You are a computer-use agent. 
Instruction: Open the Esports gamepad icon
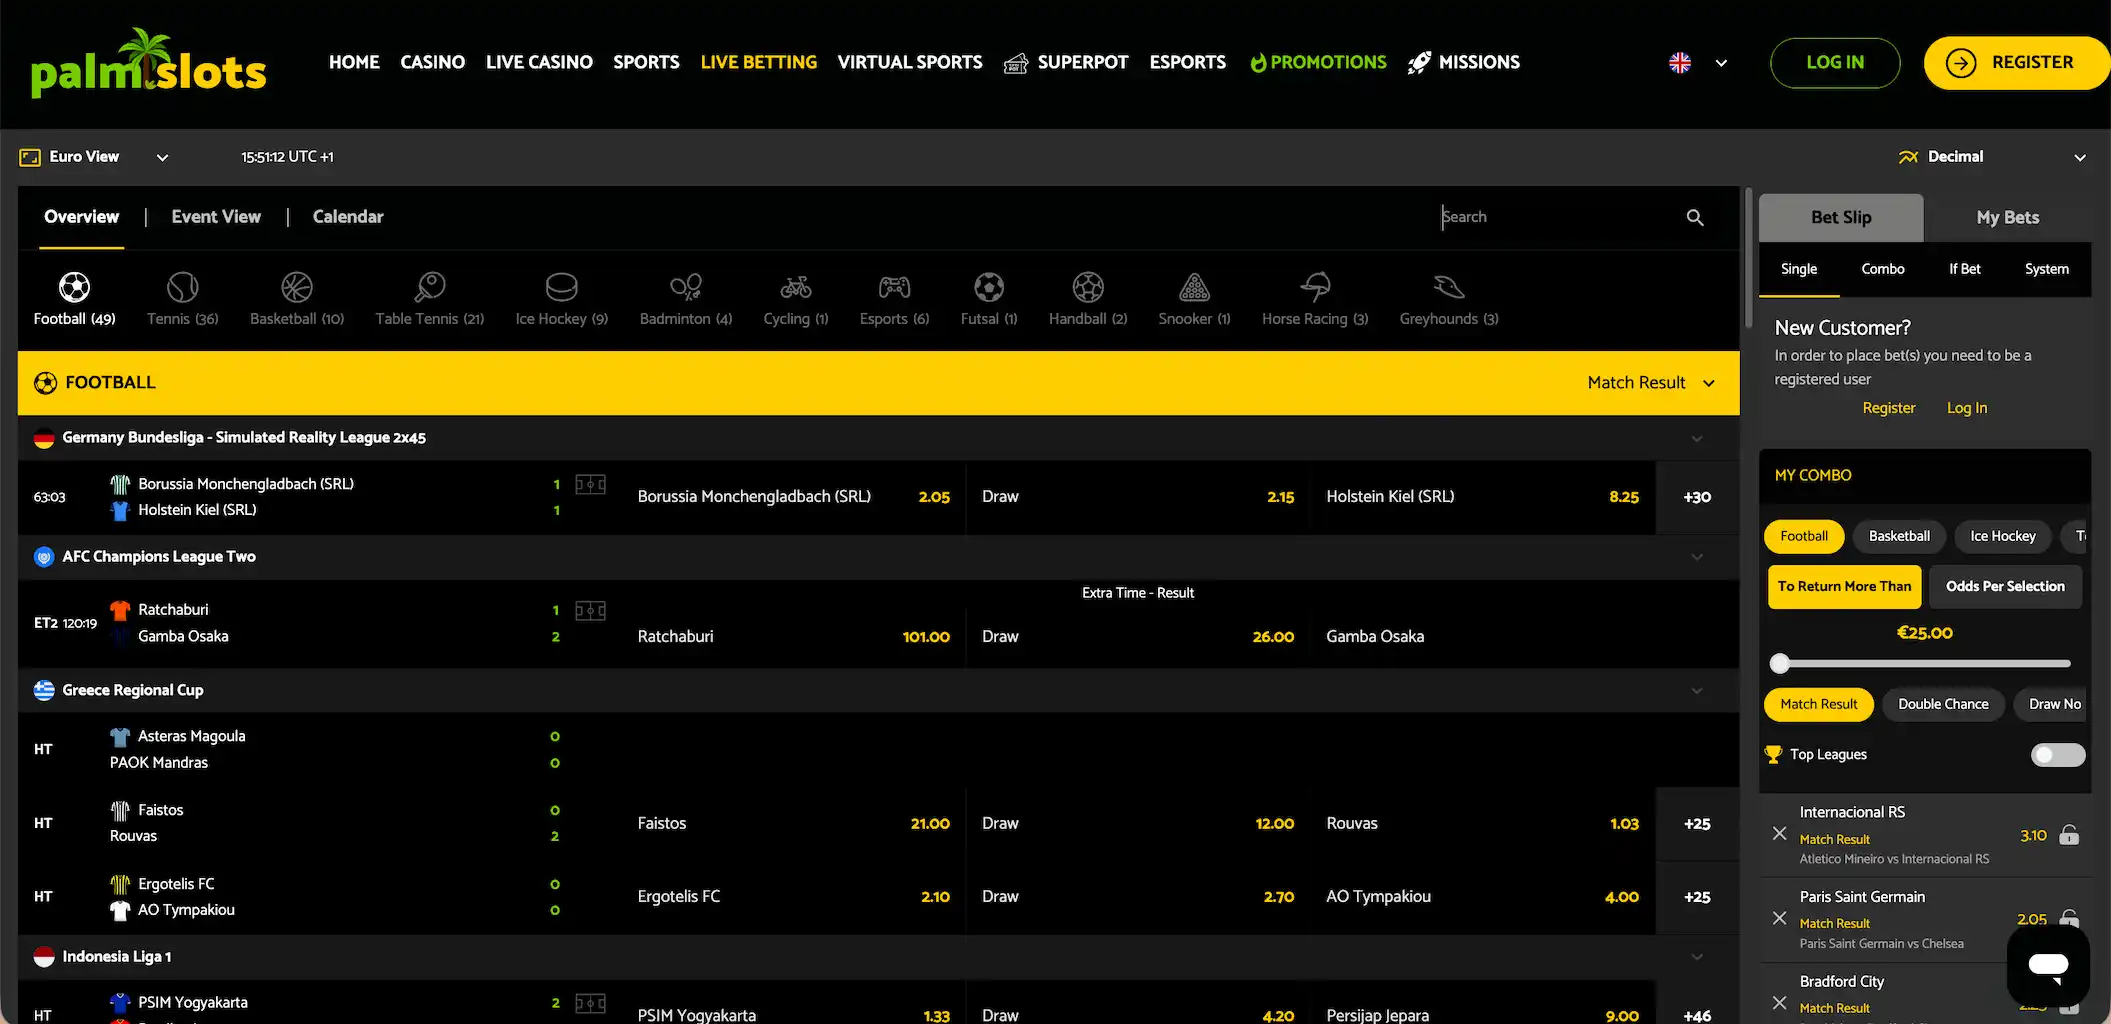point(894,288)
